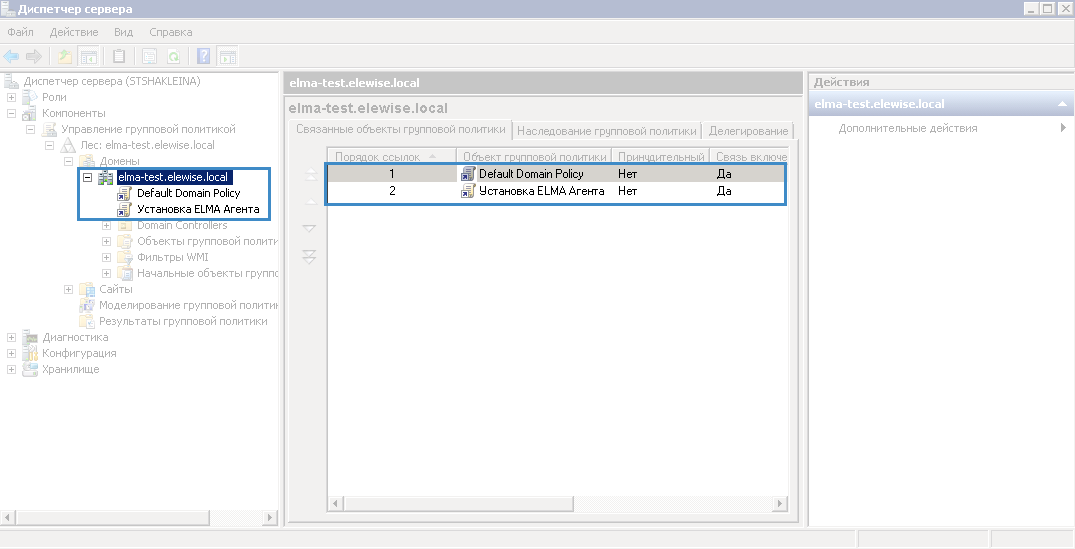Click the green Refresh toolbar icon
This screenshot has width=1075, height=549.
tap(174, 57)
